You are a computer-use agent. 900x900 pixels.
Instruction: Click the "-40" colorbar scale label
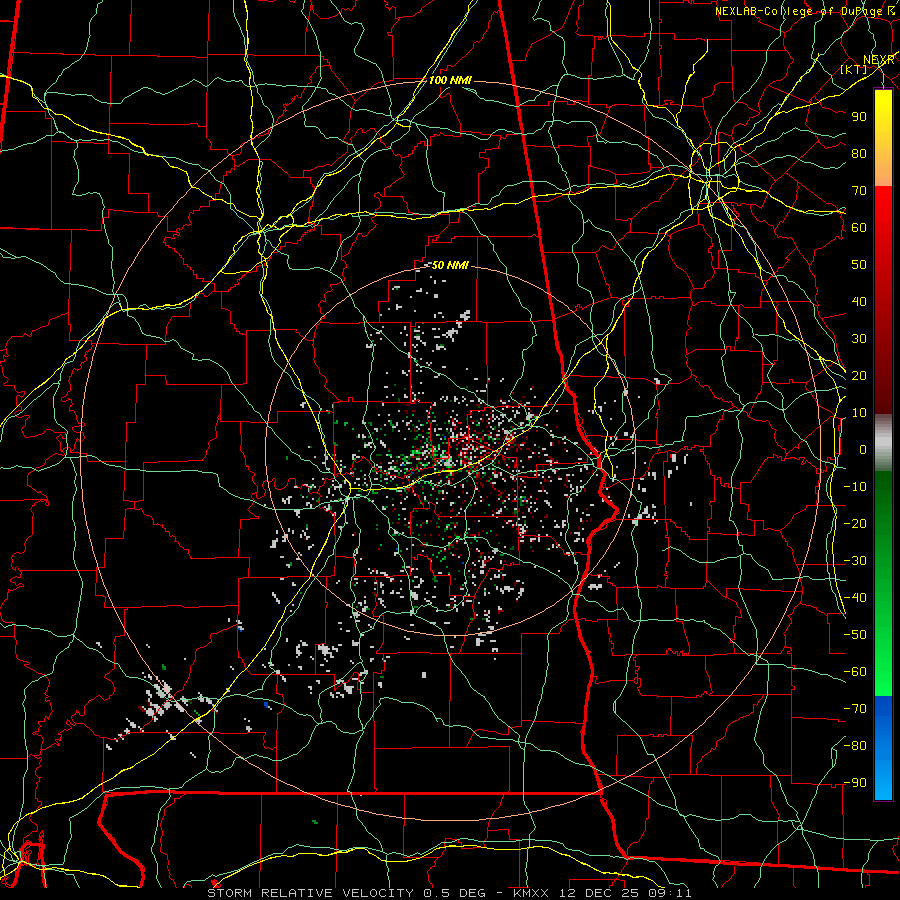pyautogui.click(x=855, y=598)
